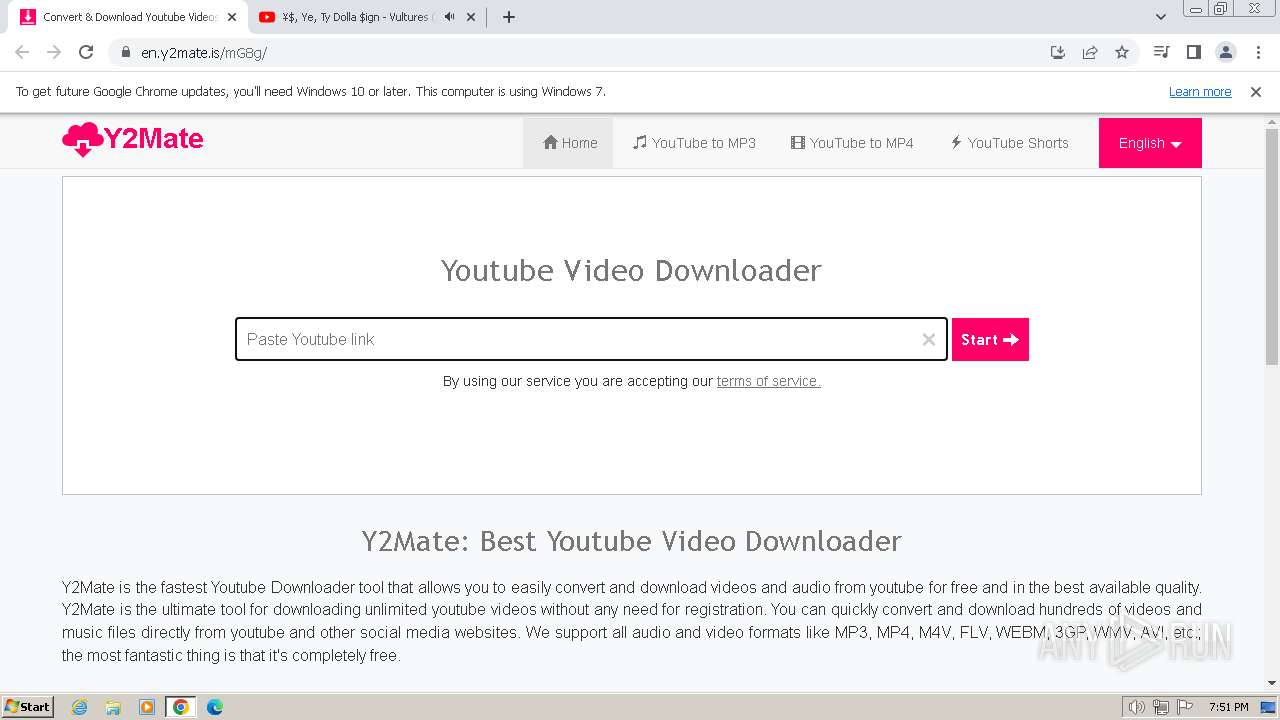The image size is (1280, 720).
Task: Go back with the browser back arrow
Action: 22,52
